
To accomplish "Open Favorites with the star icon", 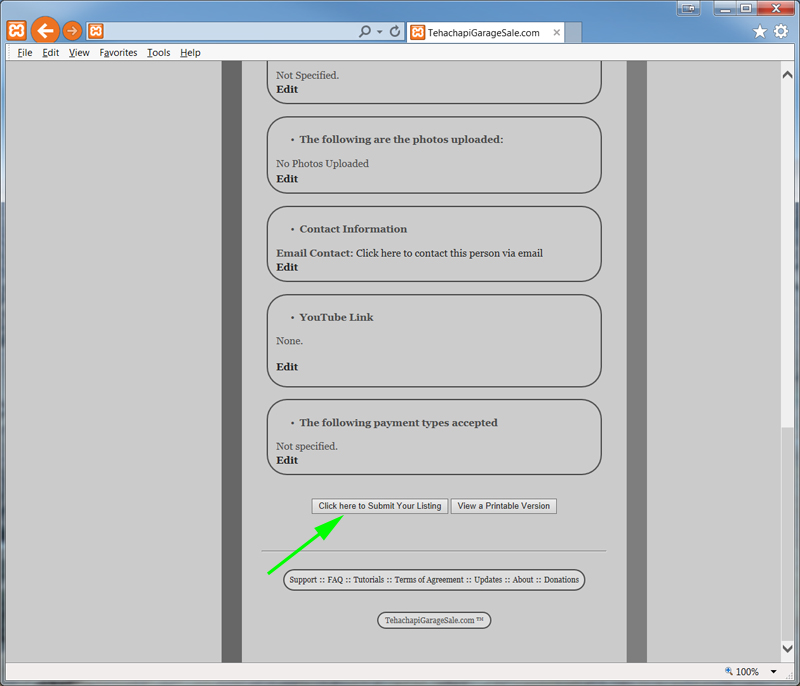I will (760, 32).
